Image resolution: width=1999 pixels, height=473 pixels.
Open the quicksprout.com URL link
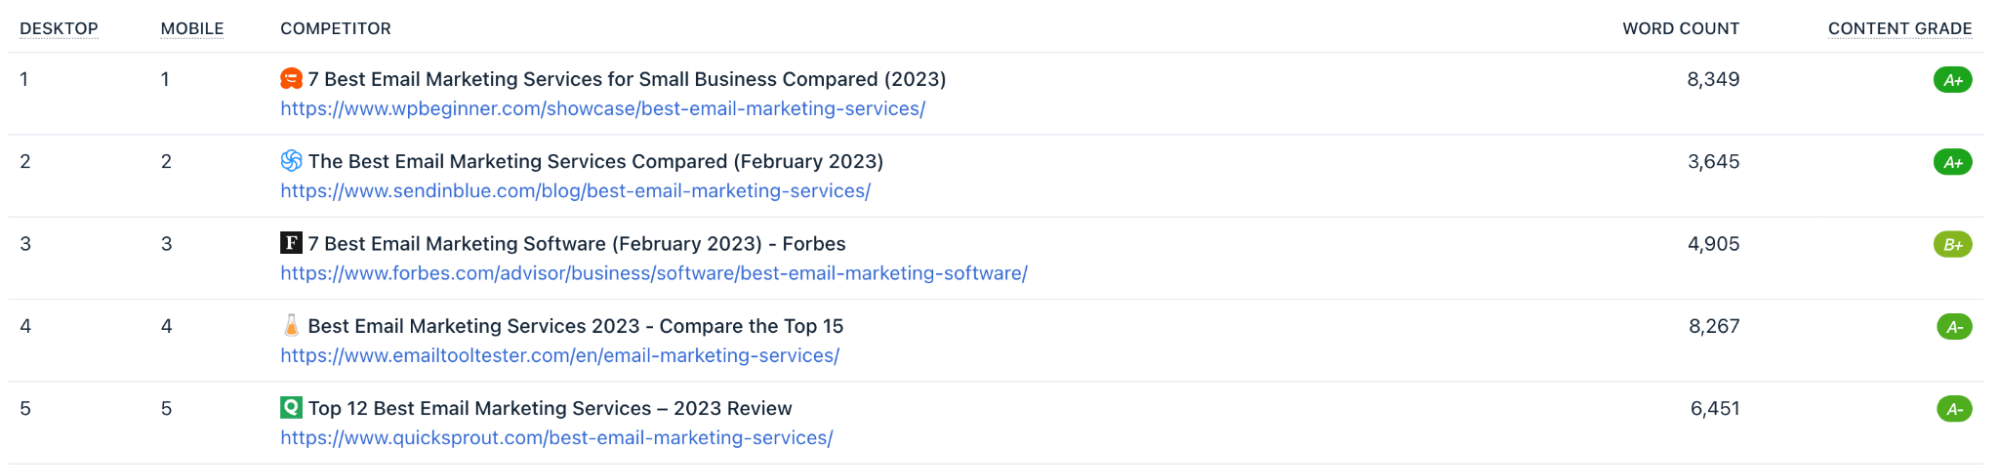[556, 438]
